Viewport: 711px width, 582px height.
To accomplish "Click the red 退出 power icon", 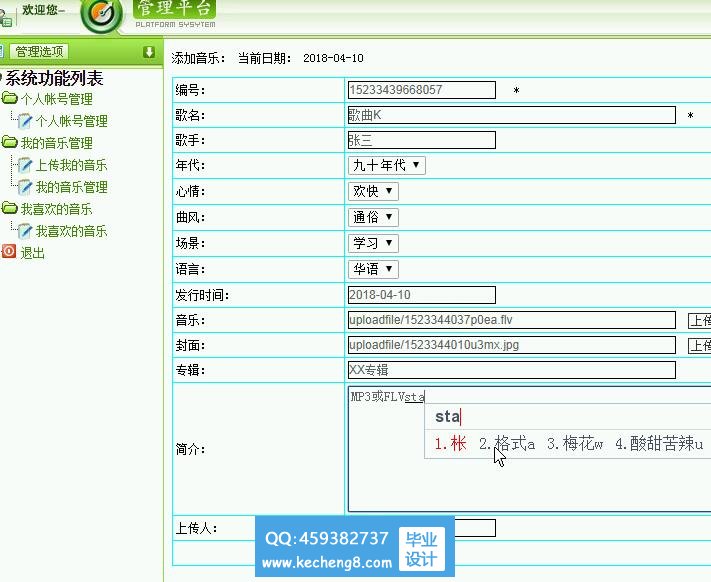I will click(9, 251).
